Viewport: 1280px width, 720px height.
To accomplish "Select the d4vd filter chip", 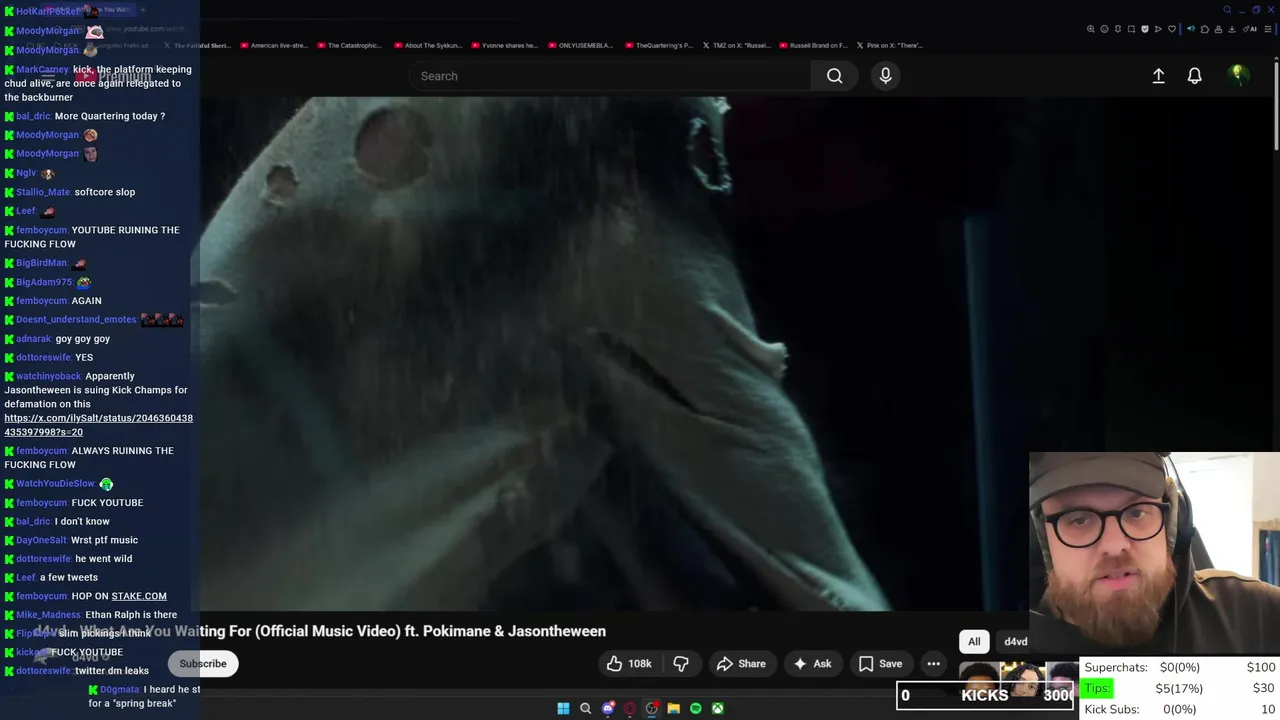I will click(x=1015, y=642).
